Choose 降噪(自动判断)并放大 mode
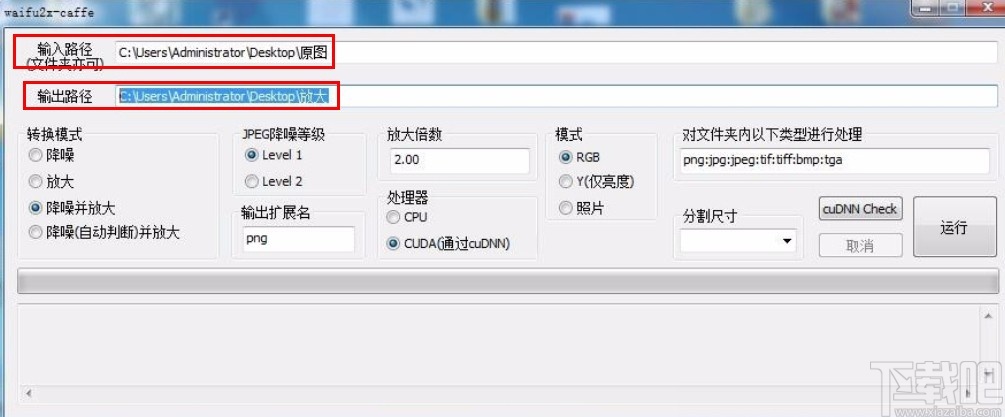 pos(104,233)
